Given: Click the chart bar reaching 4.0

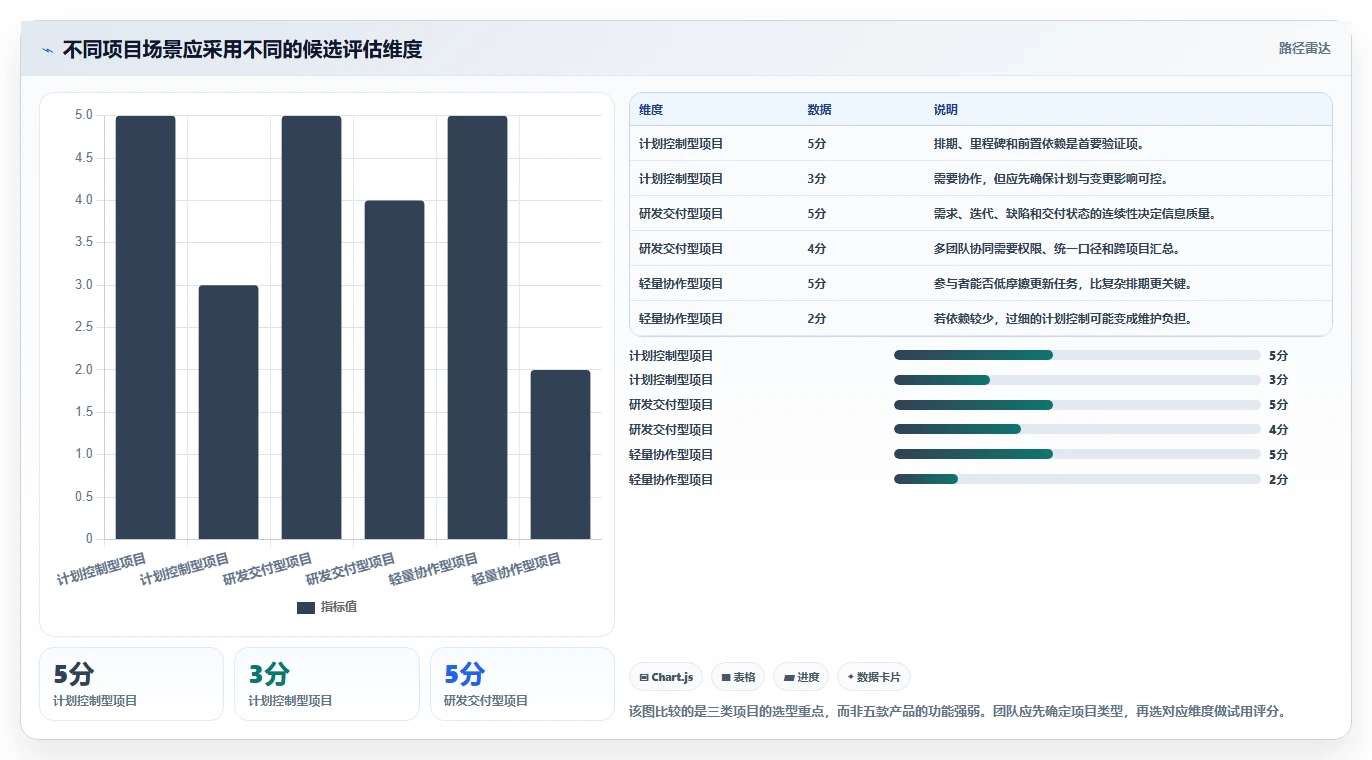Looking at the screenshot, I should (394, 370).
